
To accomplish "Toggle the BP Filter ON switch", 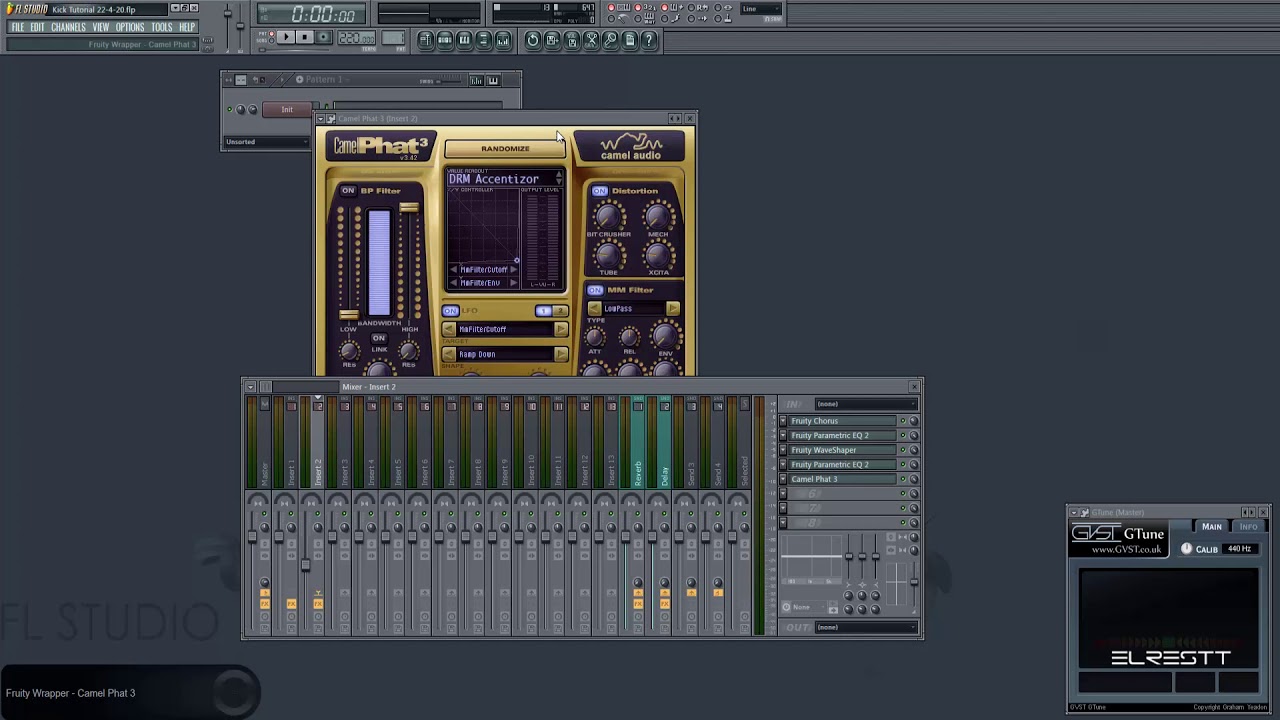I will (348, 191).
